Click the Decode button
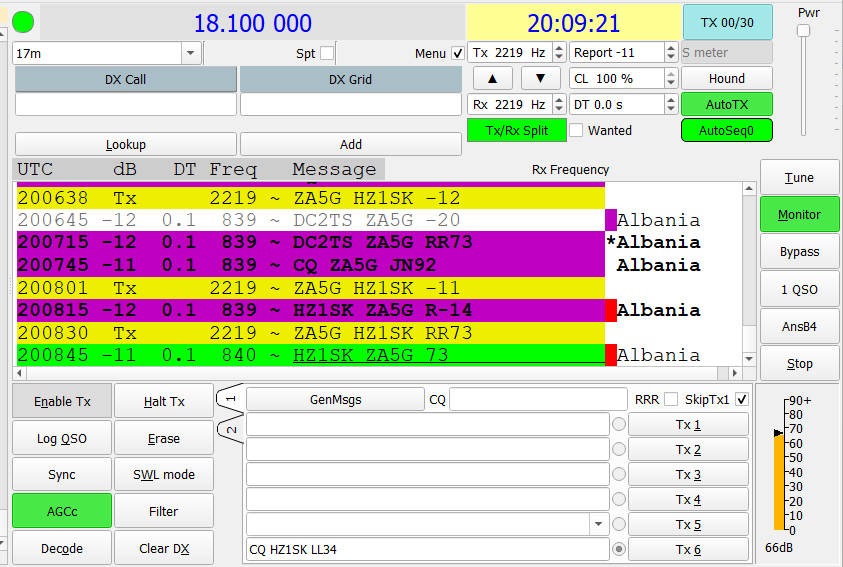 (x=62, y=548)
